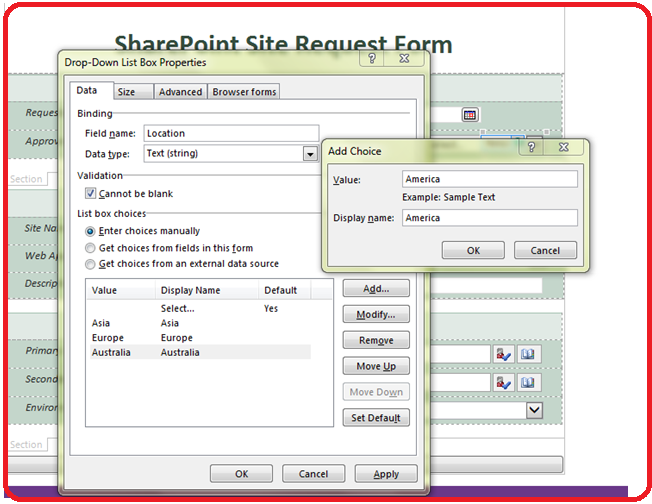
Task: Open the Browser forms tab
Action: (244, 92)
